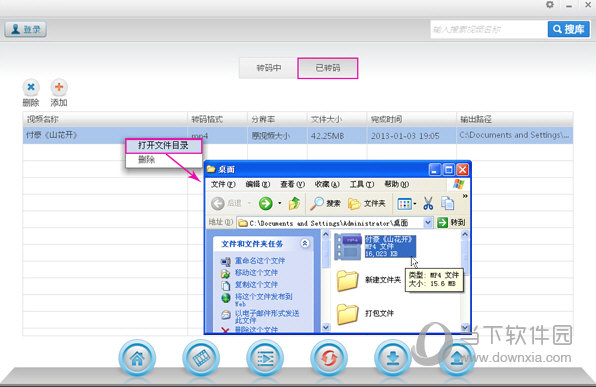Image resolution: width=596 pixels, height=387 pixels.
Task: Focus the video search input field
Action: pos(489,29)
